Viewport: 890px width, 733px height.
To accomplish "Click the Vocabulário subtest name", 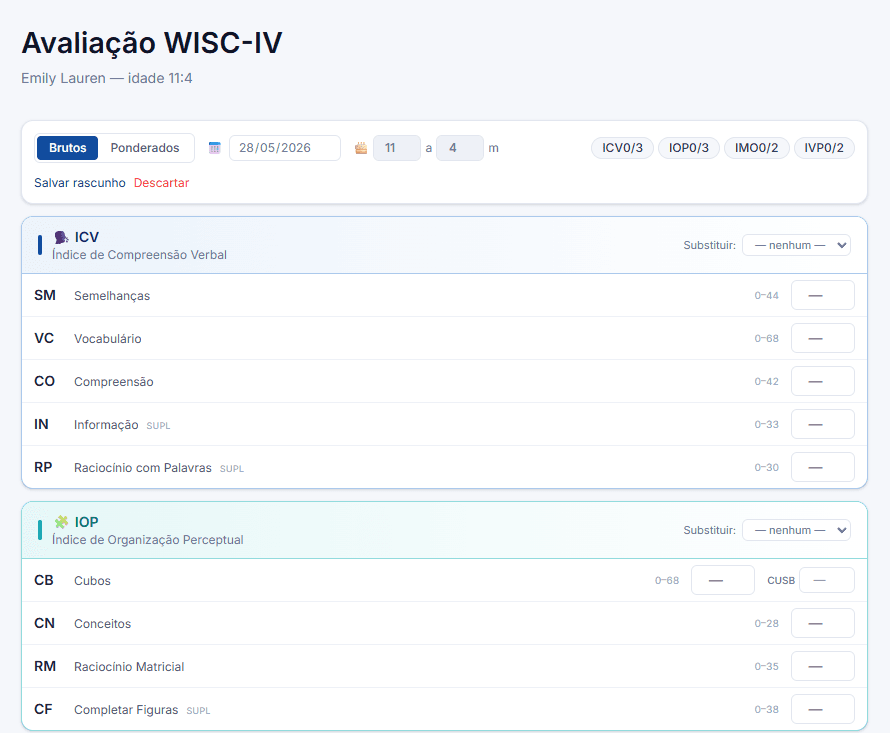I will point(108,339).
